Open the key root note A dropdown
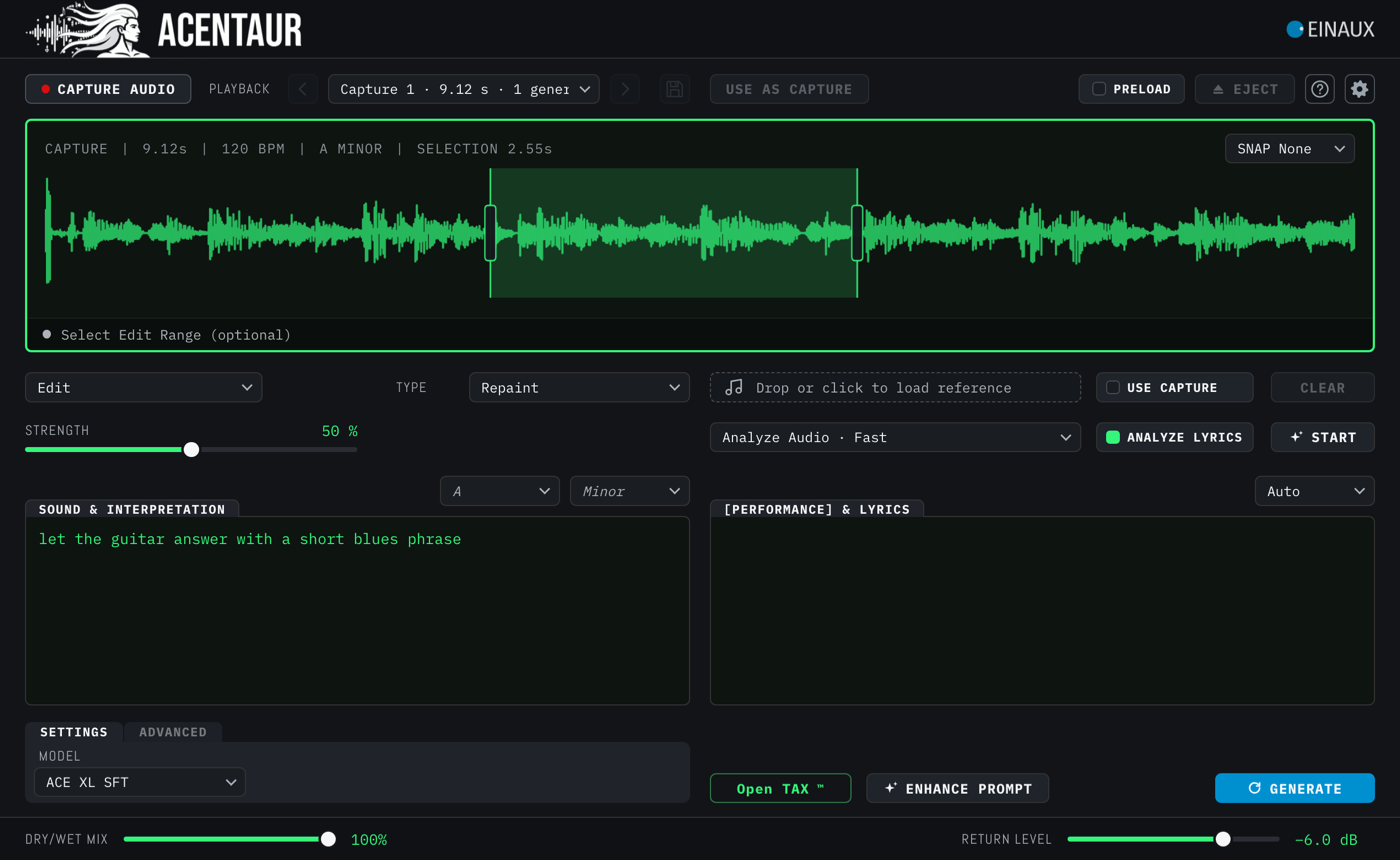 click(x=500, y=491)
